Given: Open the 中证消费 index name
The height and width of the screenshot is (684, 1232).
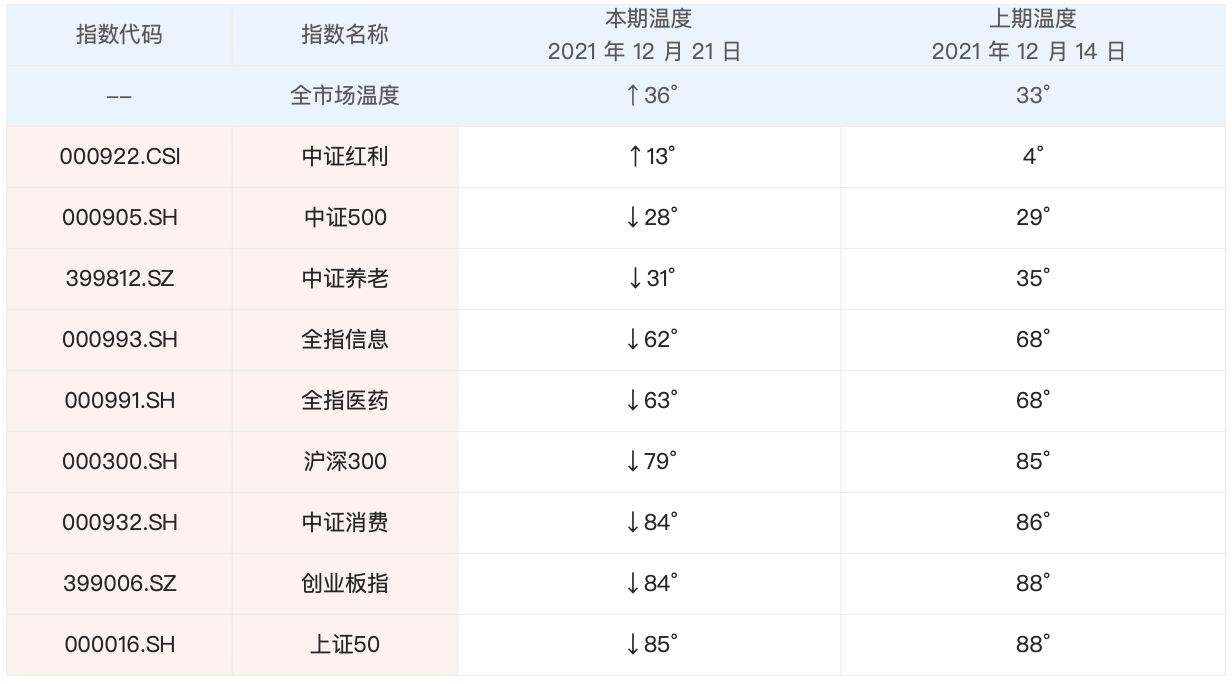Looking at the screenshot, I should 345,523.
